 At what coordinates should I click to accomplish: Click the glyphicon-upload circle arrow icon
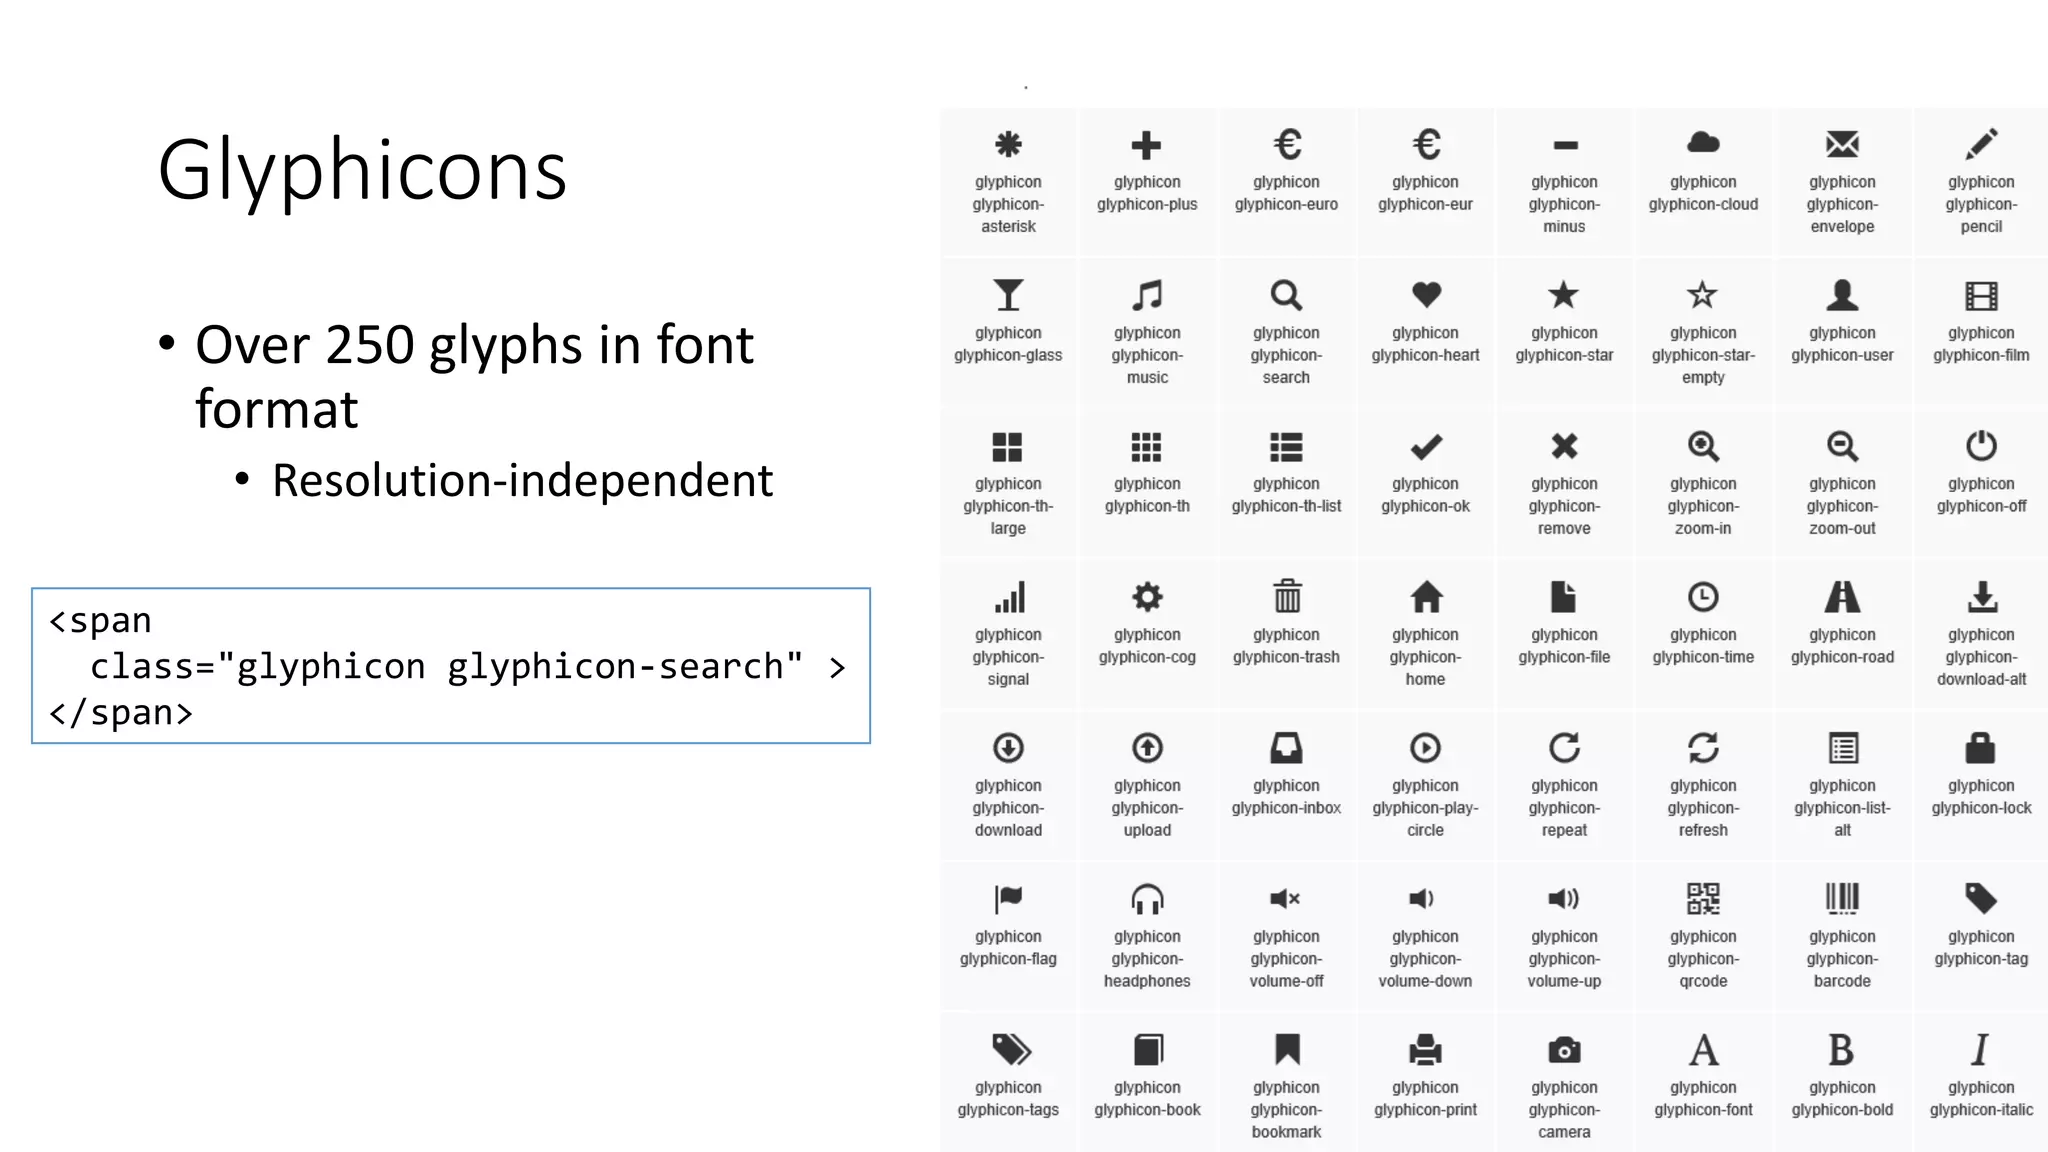click(x=1147, y=748)
